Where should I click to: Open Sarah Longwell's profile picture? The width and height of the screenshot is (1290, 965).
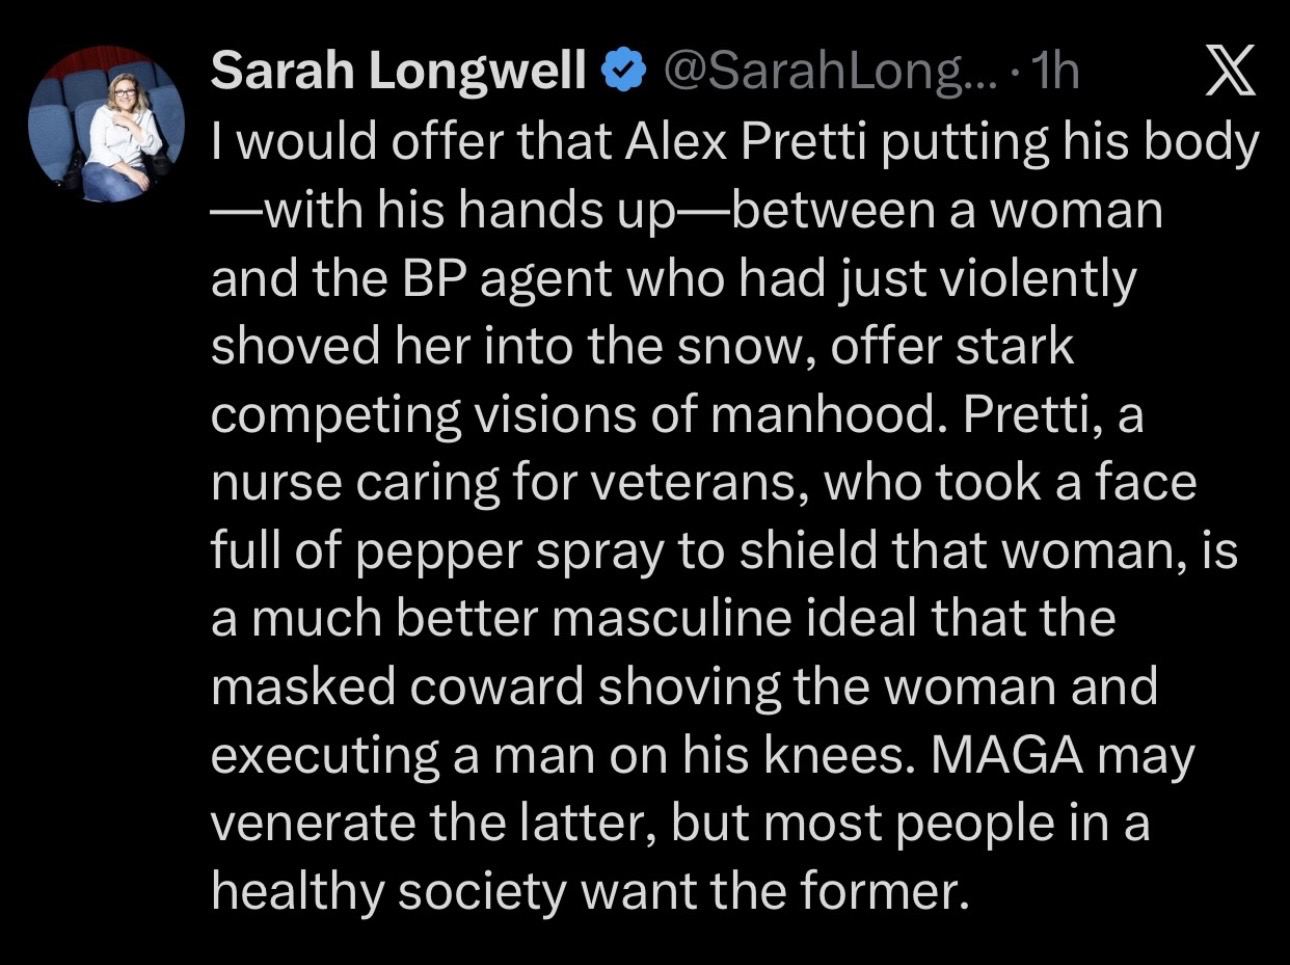point(107,125)
